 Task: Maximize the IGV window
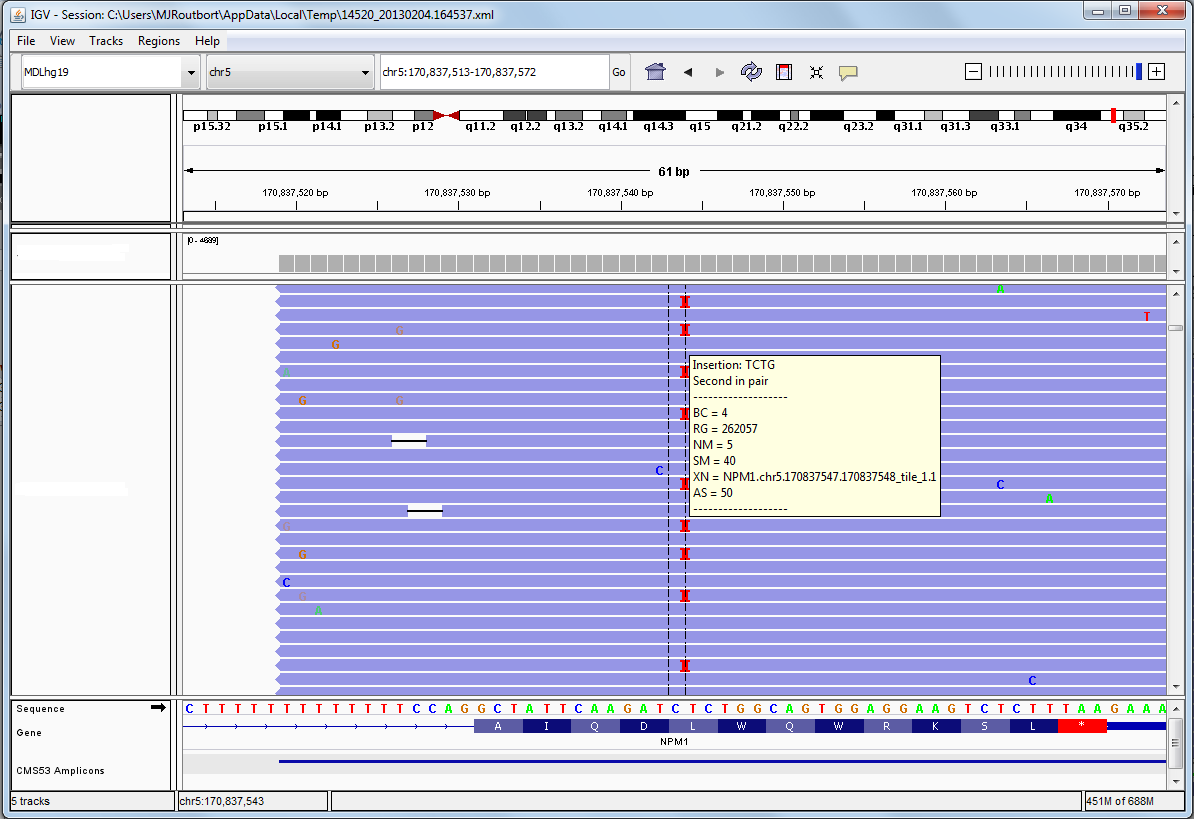[1125, 11]
